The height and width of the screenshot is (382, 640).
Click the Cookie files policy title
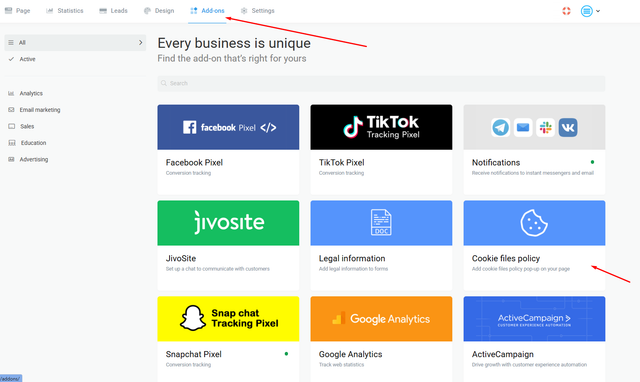tap(506, 258)
